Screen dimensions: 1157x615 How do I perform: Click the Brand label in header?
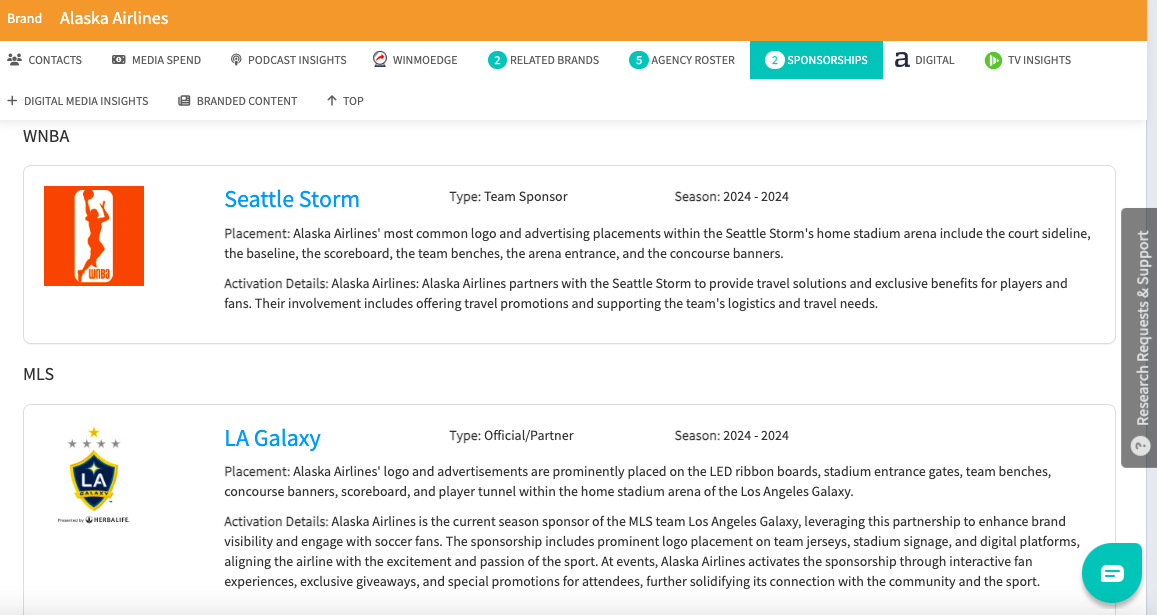pos(24,18)
